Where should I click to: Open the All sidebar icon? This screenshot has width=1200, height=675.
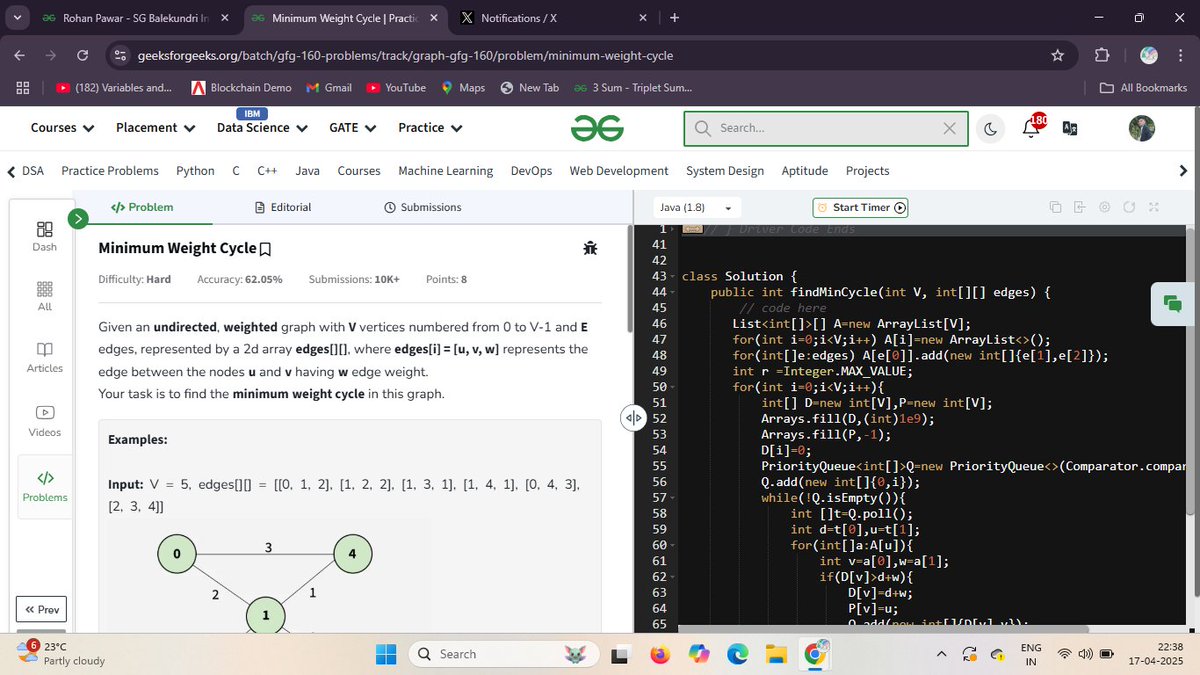44,296
